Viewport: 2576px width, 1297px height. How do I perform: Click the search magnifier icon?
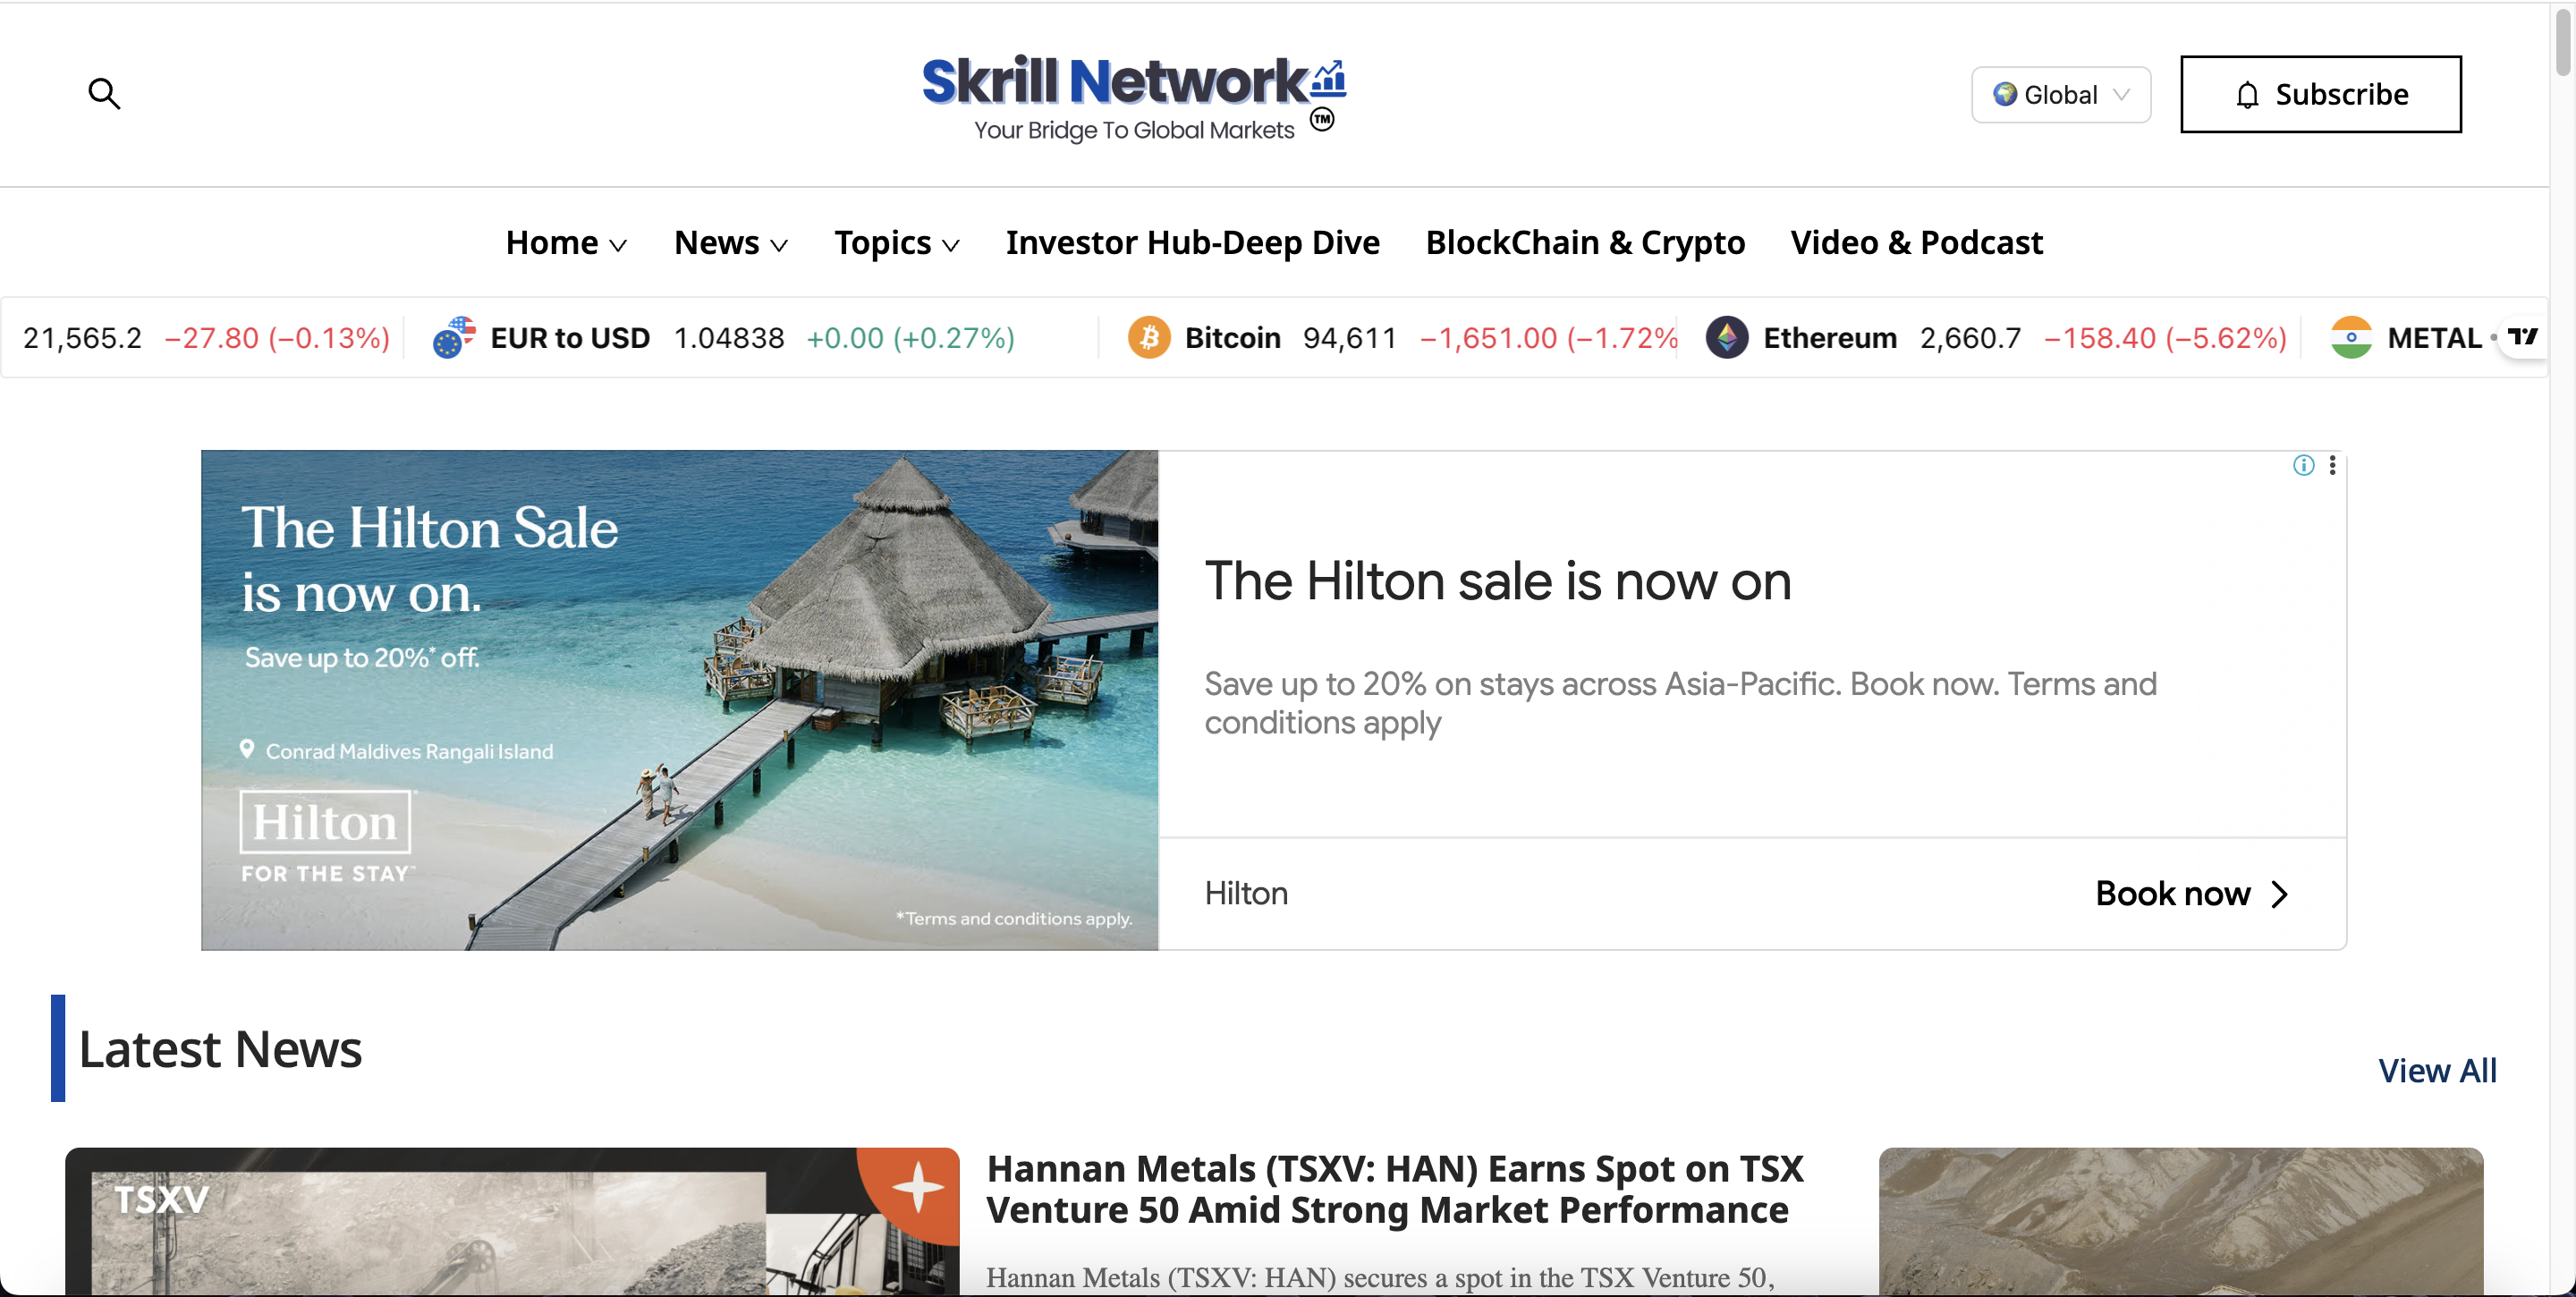(x=104, y=94)
